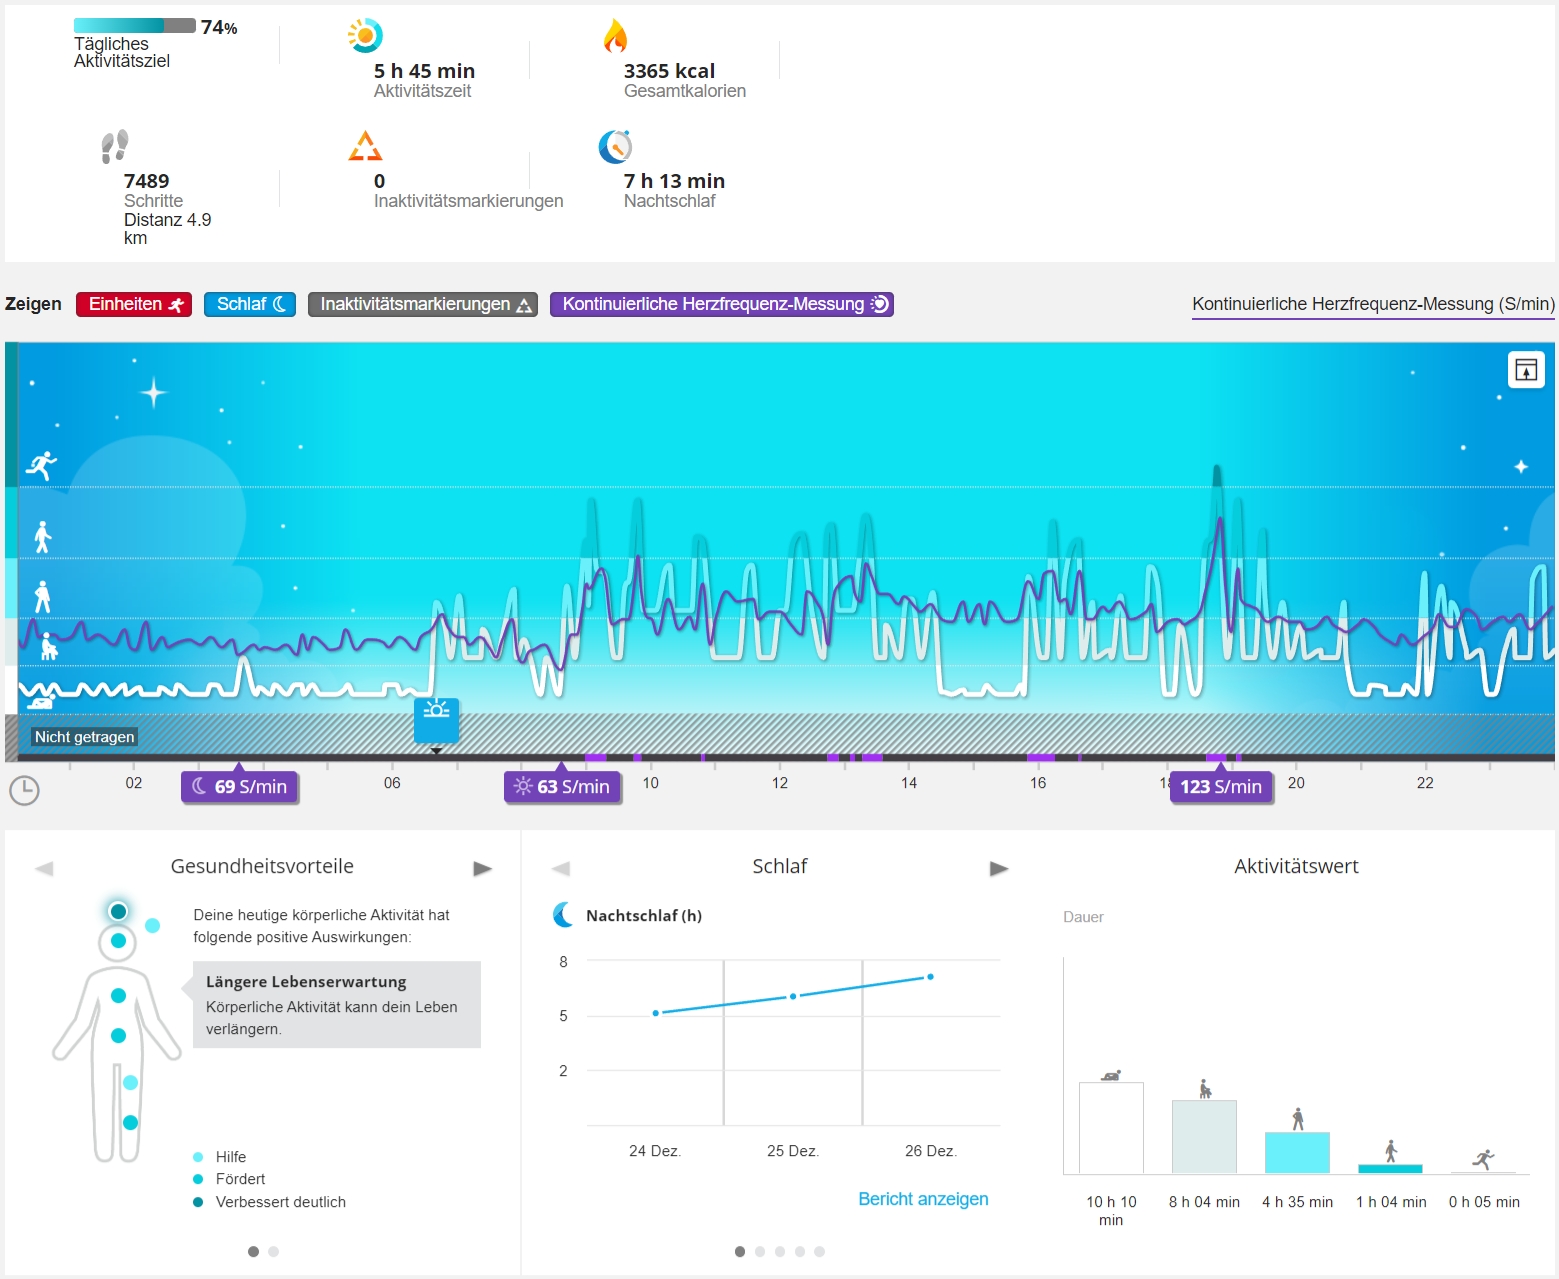
Task: Click the '7489' steps value
Action: click(146, 181)
